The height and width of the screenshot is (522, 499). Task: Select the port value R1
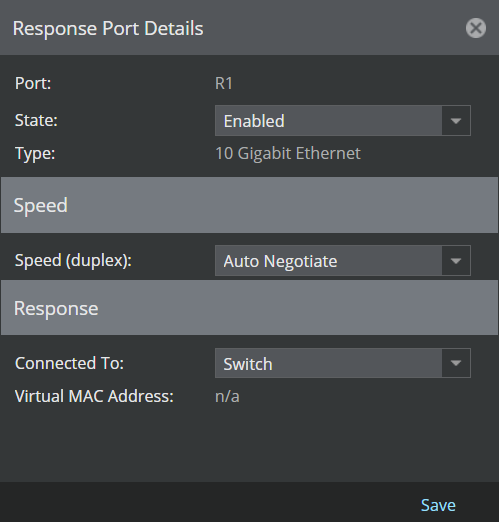click(x=224, y=83)
